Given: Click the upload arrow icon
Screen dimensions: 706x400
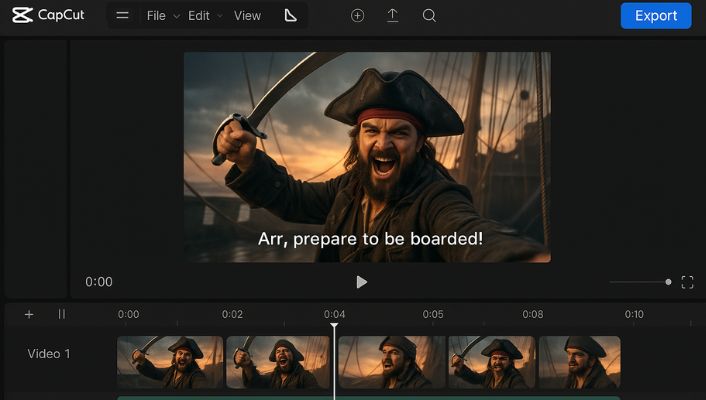Looking at the screenshot, I should click(393, 16).
